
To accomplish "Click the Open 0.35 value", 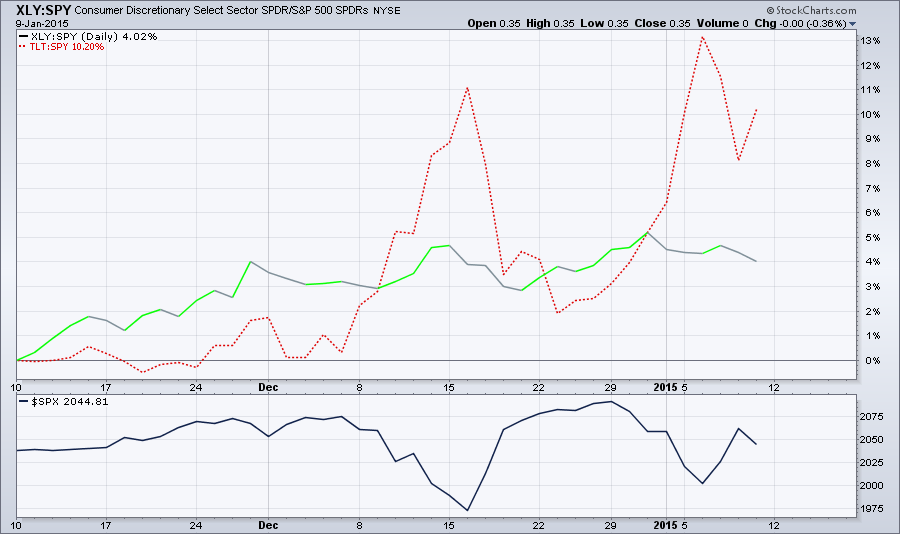I will [x=494, y=24].
